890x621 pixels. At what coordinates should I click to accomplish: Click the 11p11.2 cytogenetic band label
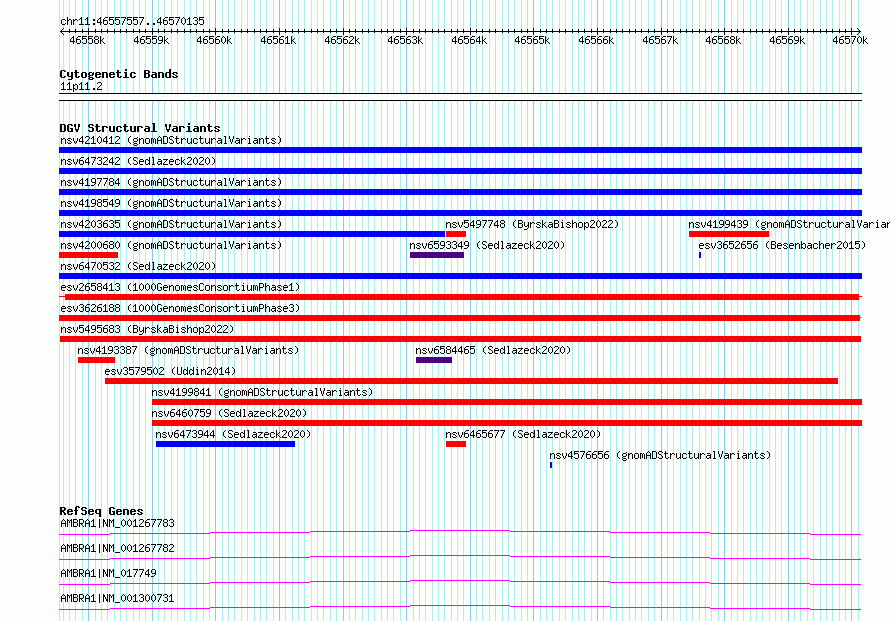click(x=81, y=86)
